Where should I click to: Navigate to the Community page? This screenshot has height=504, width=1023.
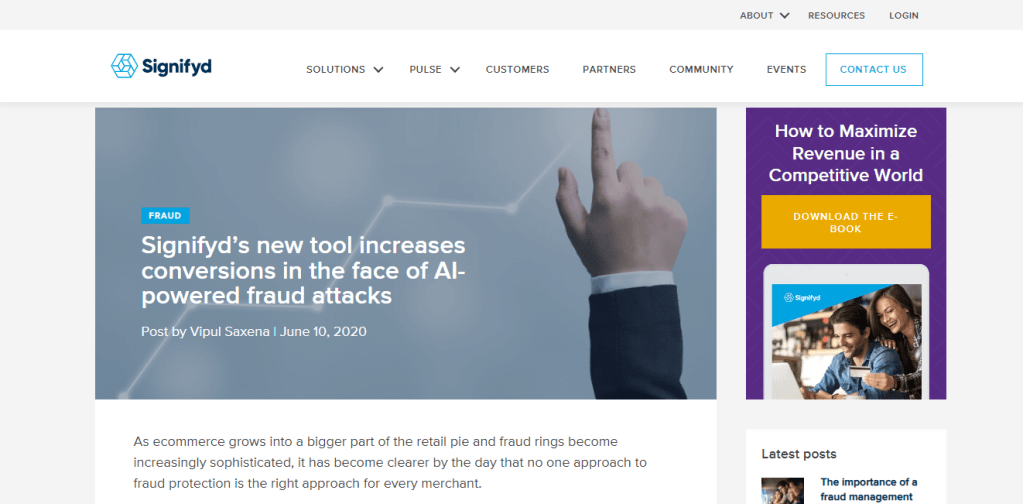pos(701,69)
